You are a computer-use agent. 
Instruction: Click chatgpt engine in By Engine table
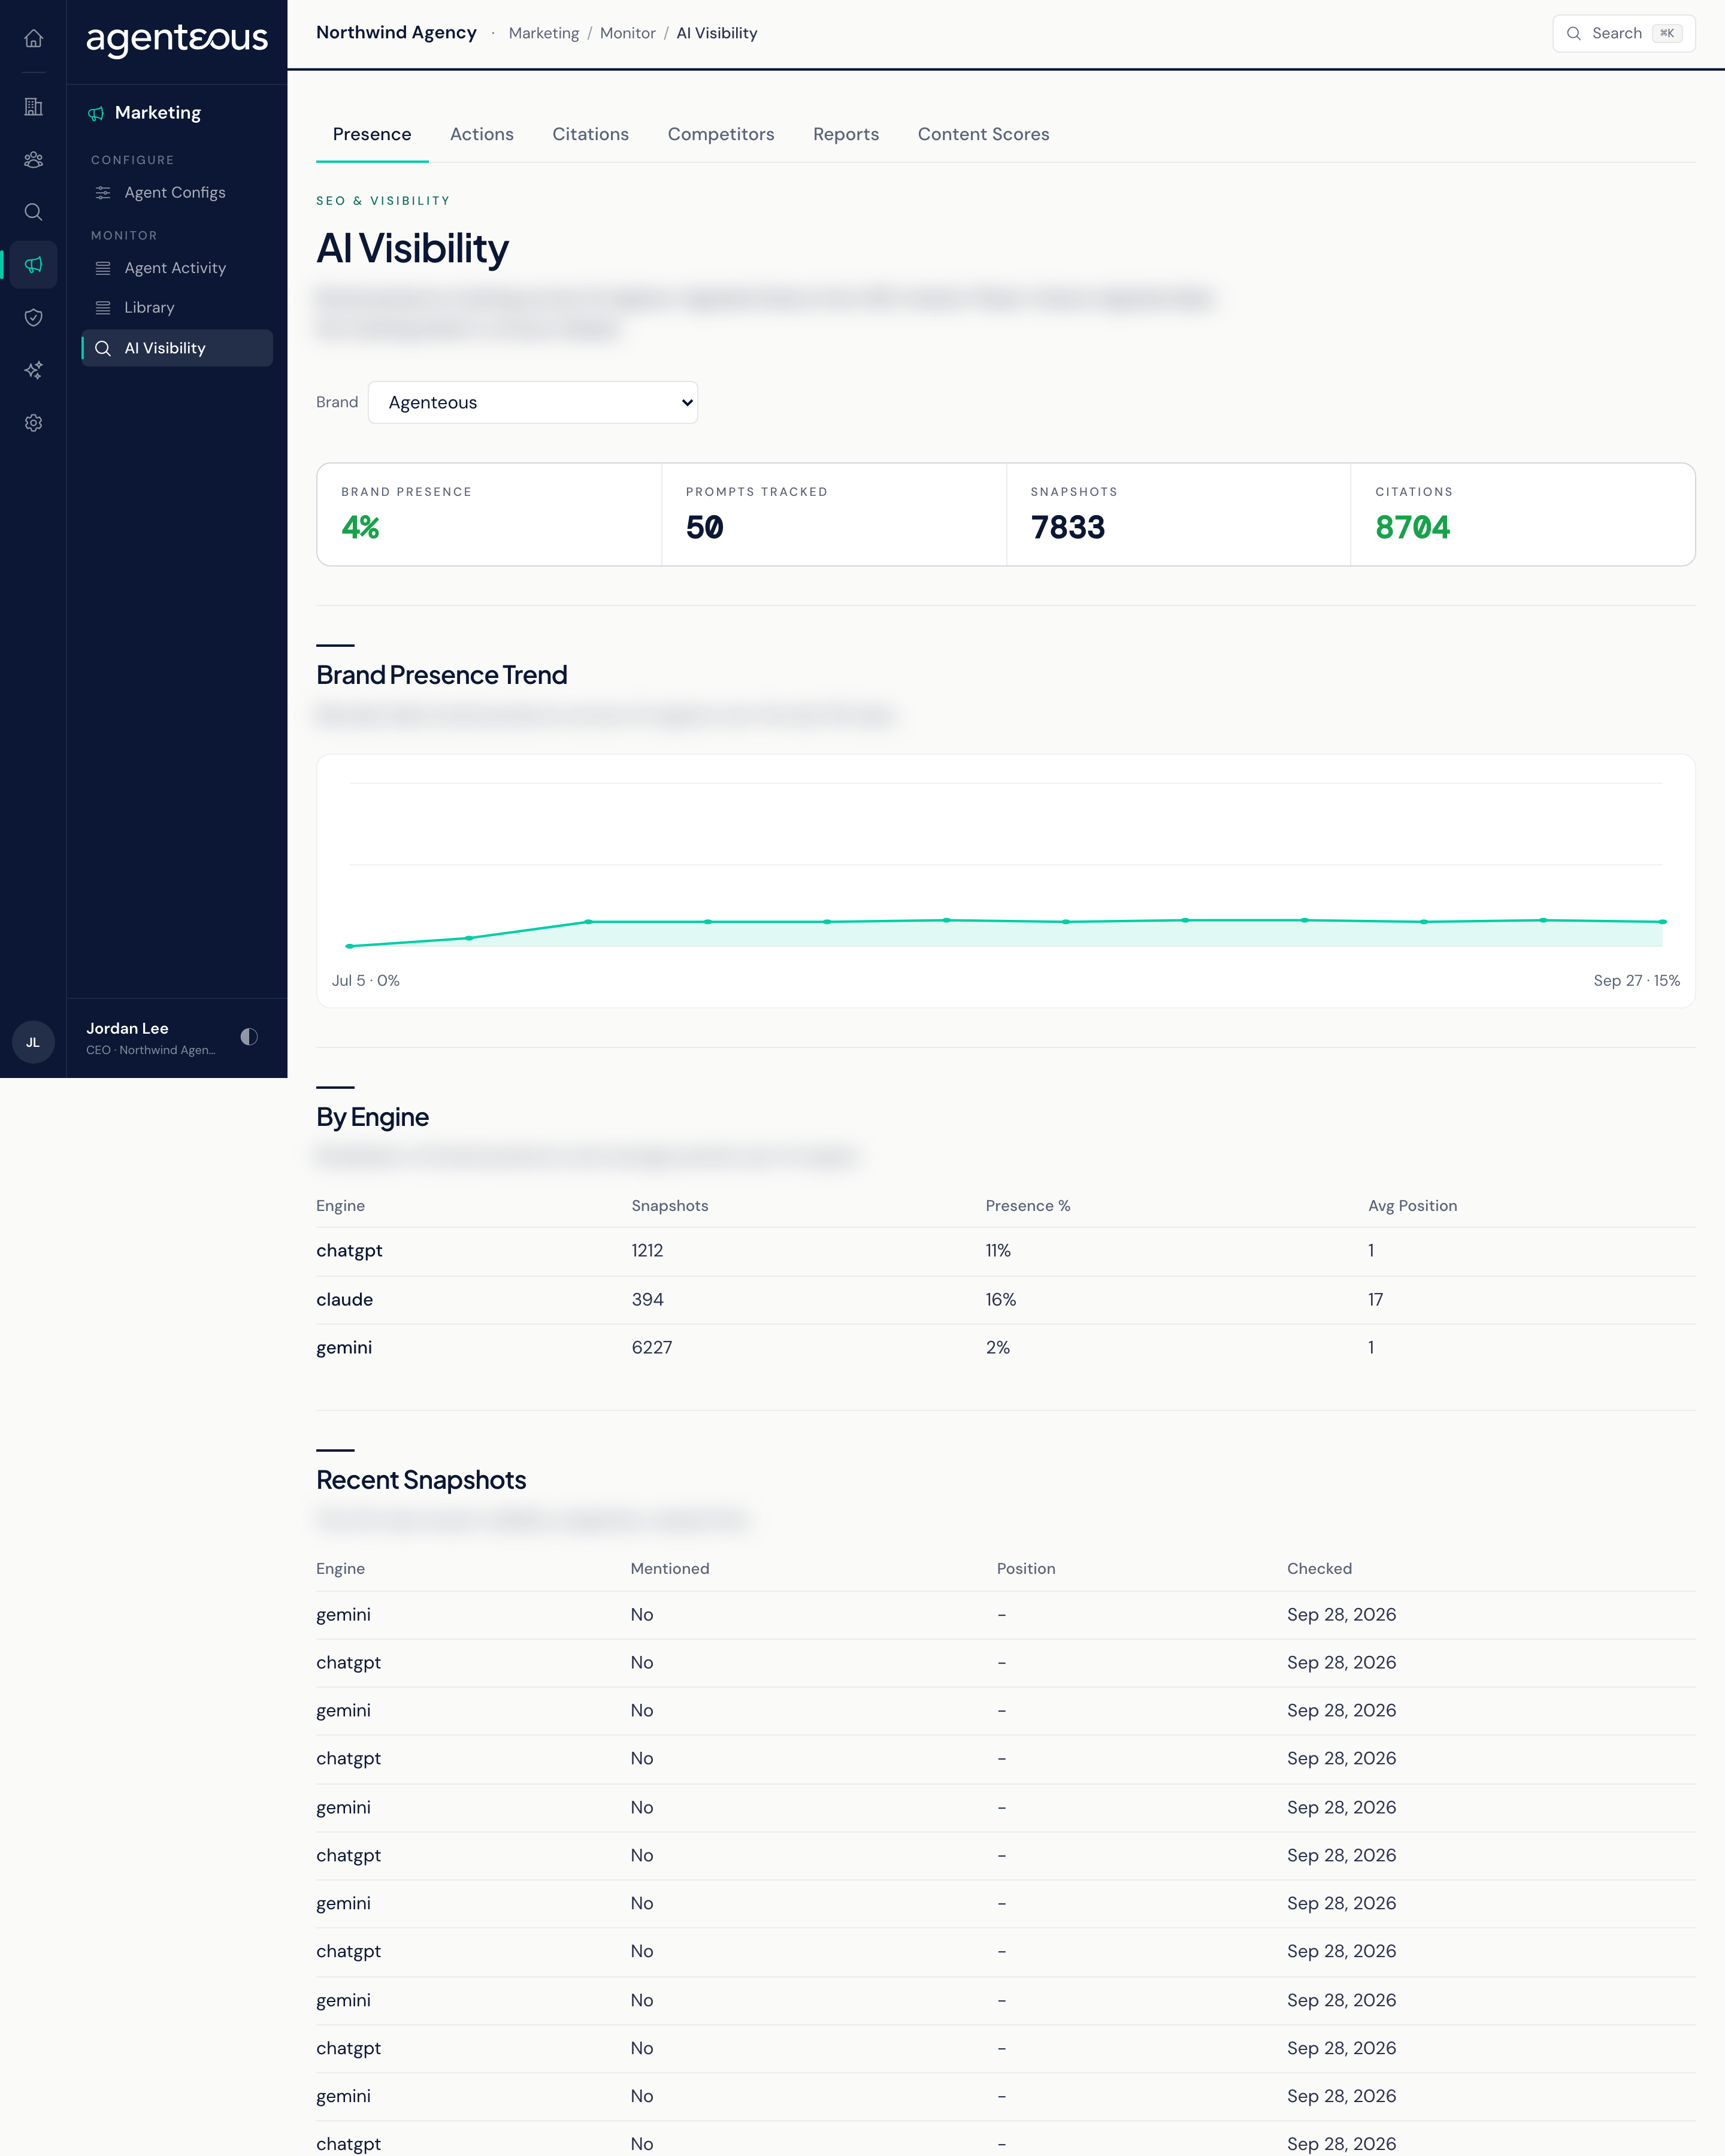[x=349, y=1251]
